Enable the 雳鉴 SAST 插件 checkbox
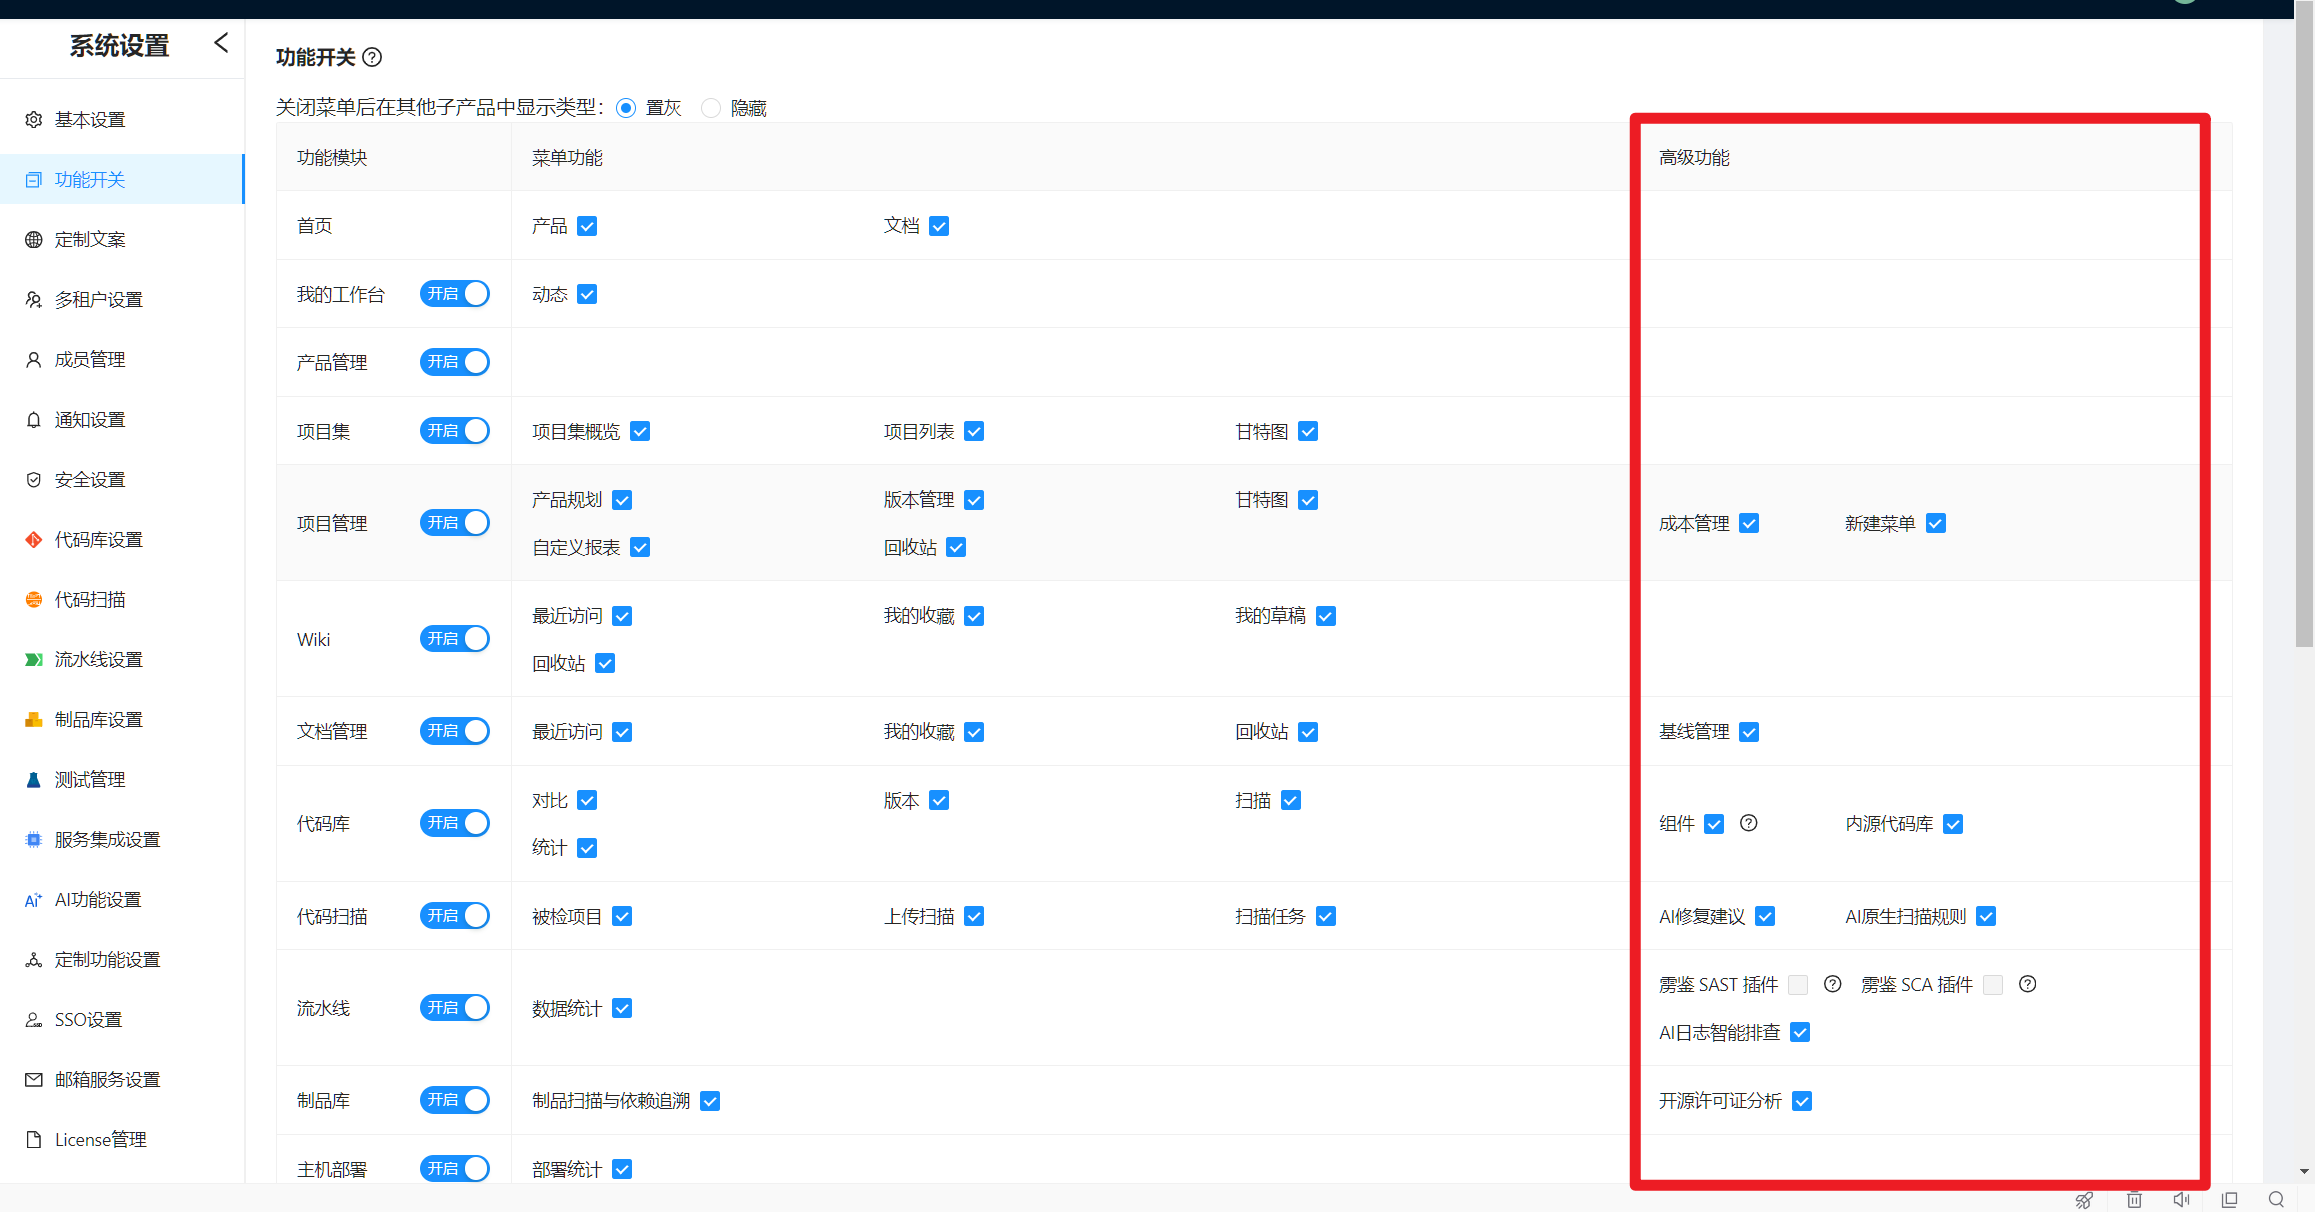 coord(1798,985)
